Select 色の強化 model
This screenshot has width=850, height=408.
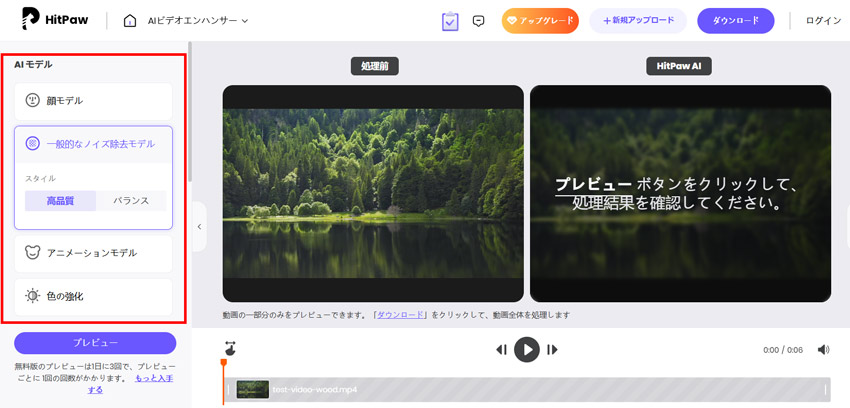(93, 296)
